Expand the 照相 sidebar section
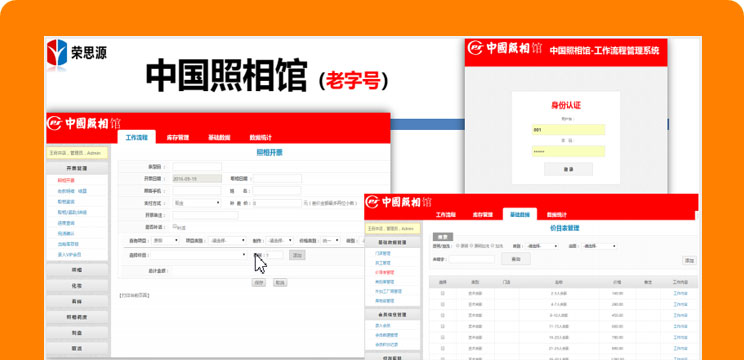This screenshot has width=744, height=360. (77, 270)
